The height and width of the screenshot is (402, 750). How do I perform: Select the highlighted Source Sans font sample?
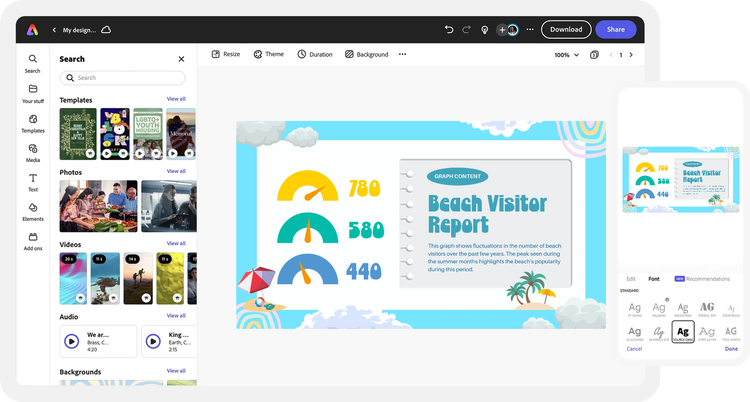tap(683, 332)
